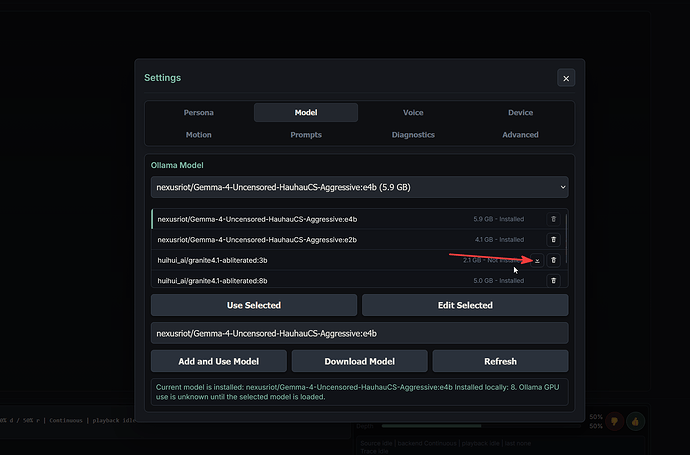Select the Gemma-4 Aggressive:e4b list row
The width and height of the screenshot is (690, 455).
(x=360, y=219)
